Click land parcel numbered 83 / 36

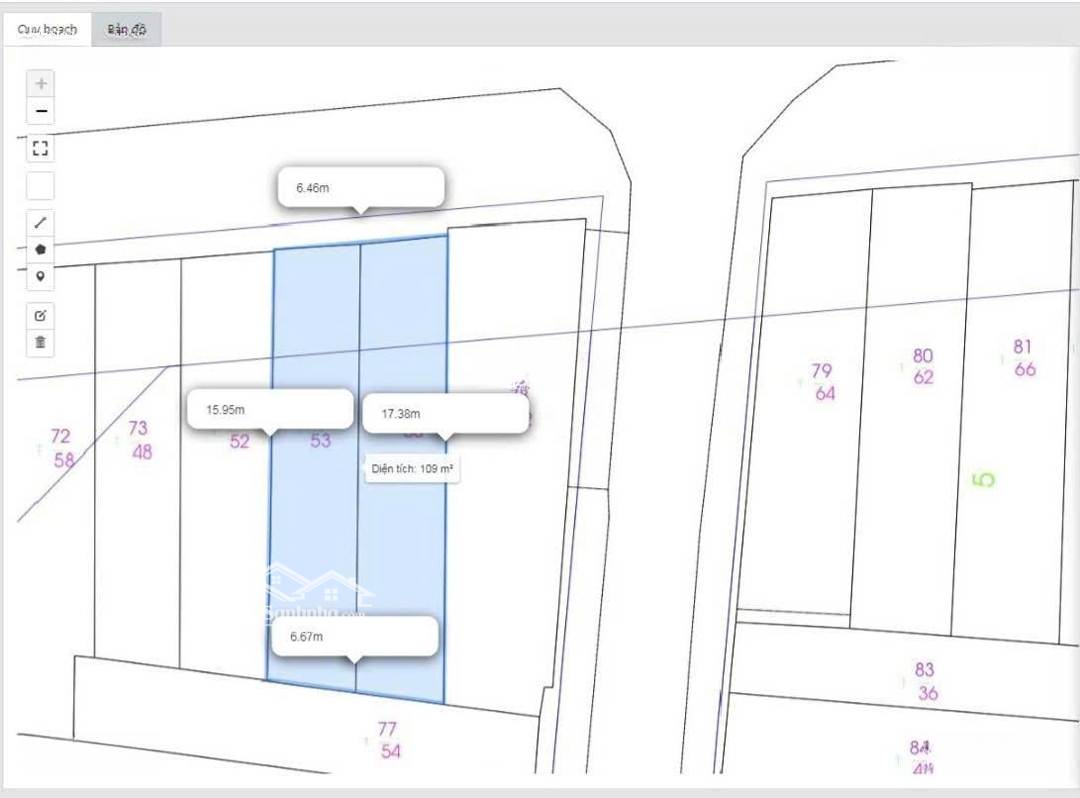(925, 681)
